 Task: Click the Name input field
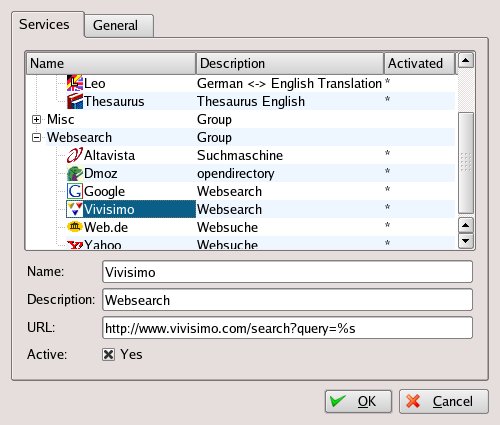(287, 272)
